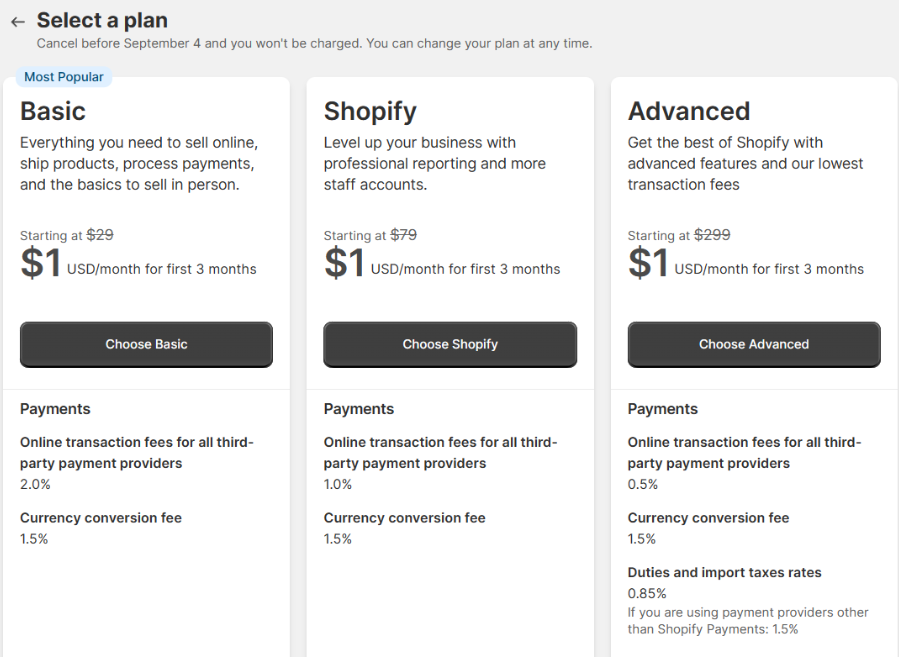This screenshot has width=899, height=657.
Task: Click the $1 price on Shopify plan
Action: pyautogui.click(x=344, y=263)
